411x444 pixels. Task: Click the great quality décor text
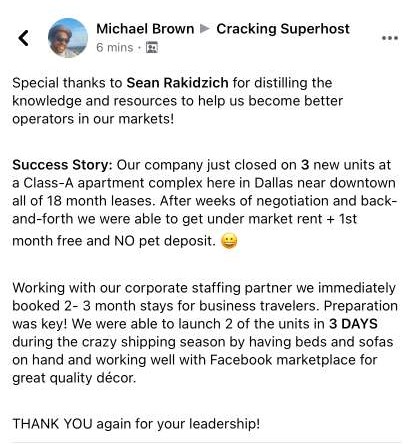pyautogui.click(x=74, y=378)
